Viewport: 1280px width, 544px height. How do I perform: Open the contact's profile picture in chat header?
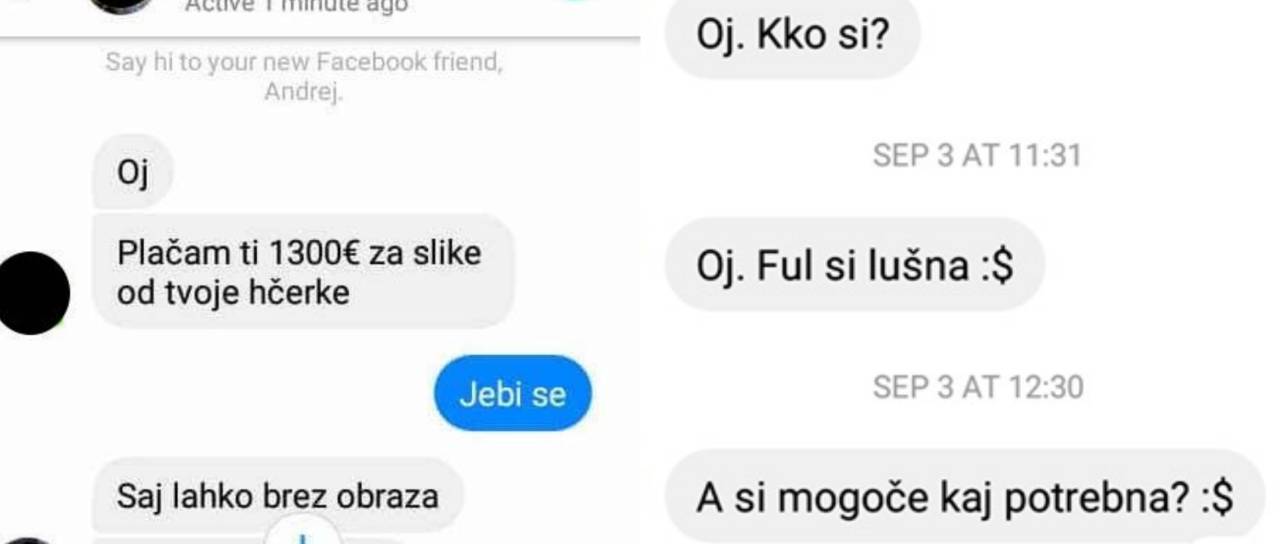pos(122,5)
